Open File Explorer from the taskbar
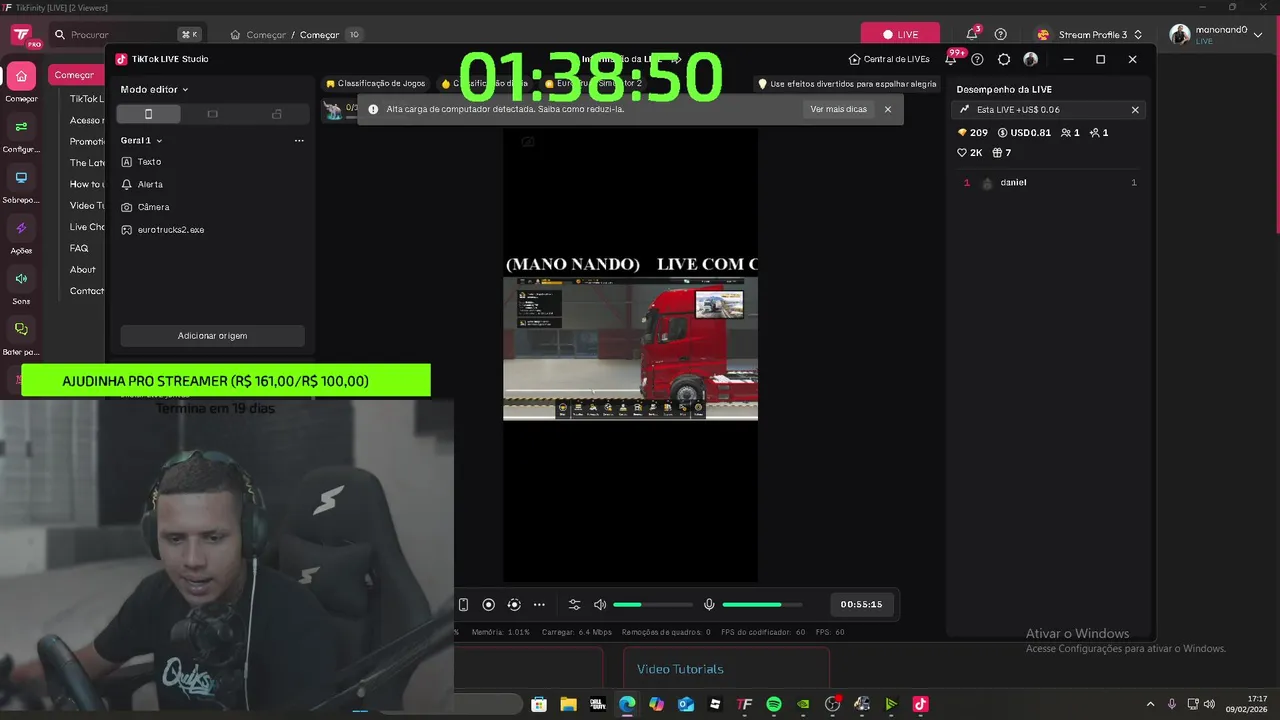The image size is (1280, 720). click(568, 704)
